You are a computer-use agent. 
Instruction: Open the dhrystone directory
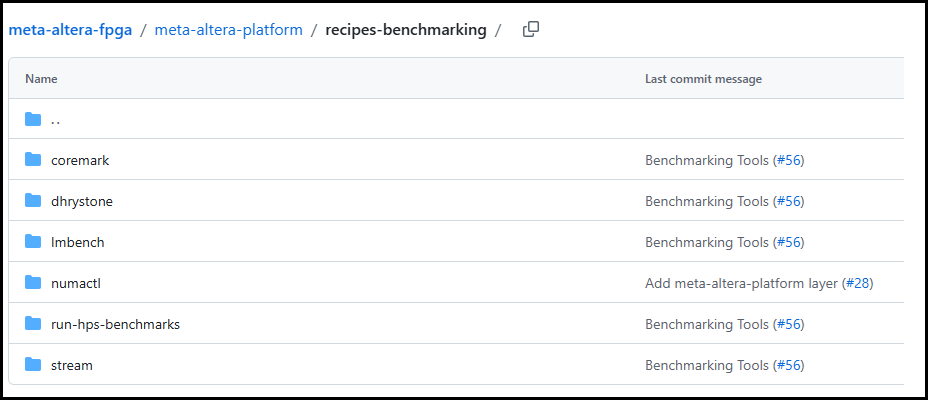(82, 201)
